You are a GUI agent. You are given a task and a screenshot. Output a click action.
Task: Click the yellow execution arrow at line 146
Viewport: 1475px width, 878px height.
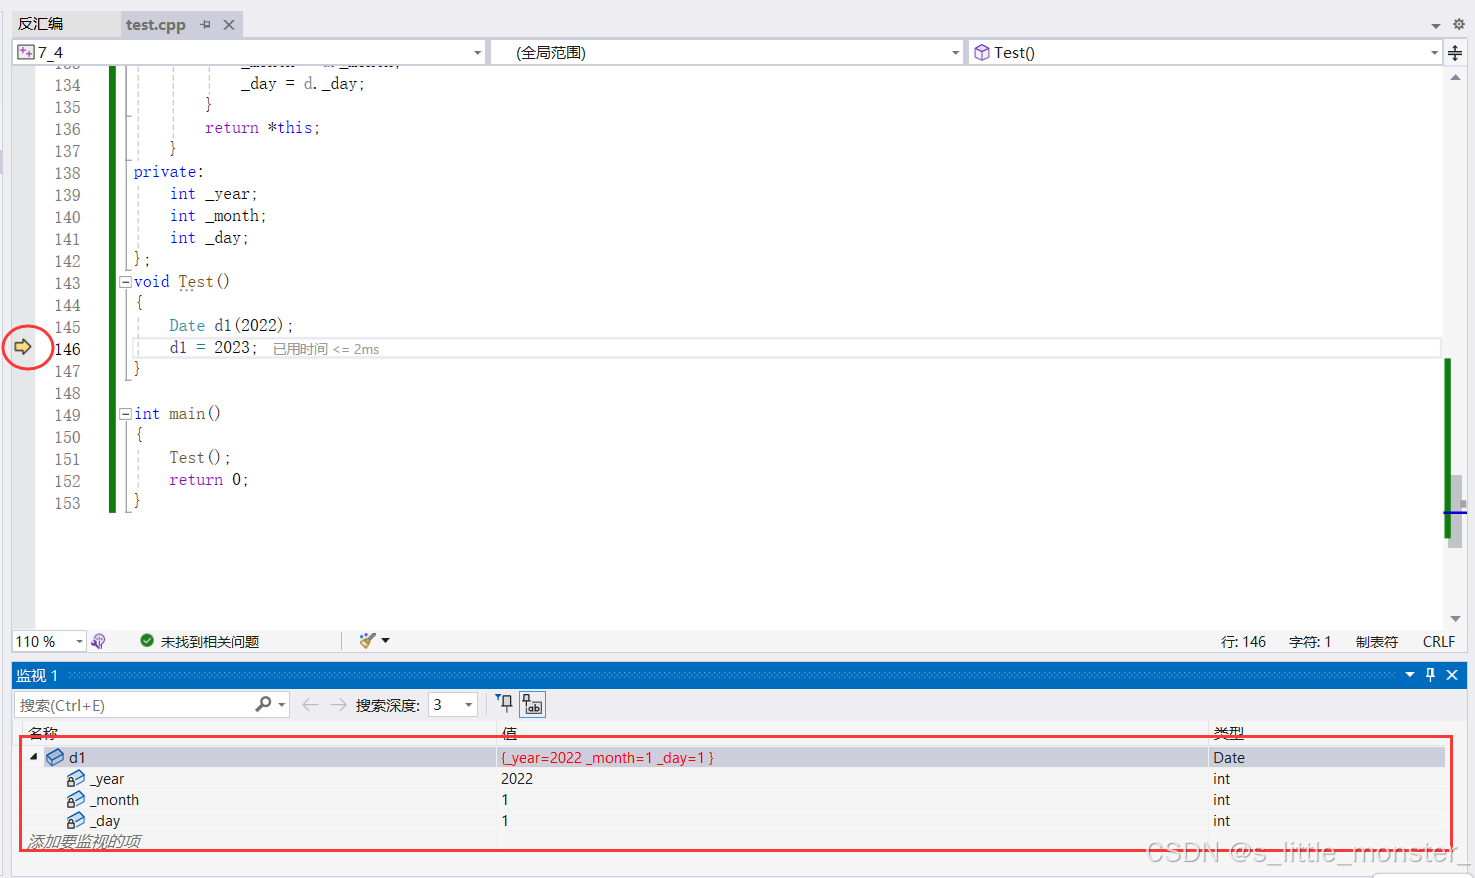22,347
